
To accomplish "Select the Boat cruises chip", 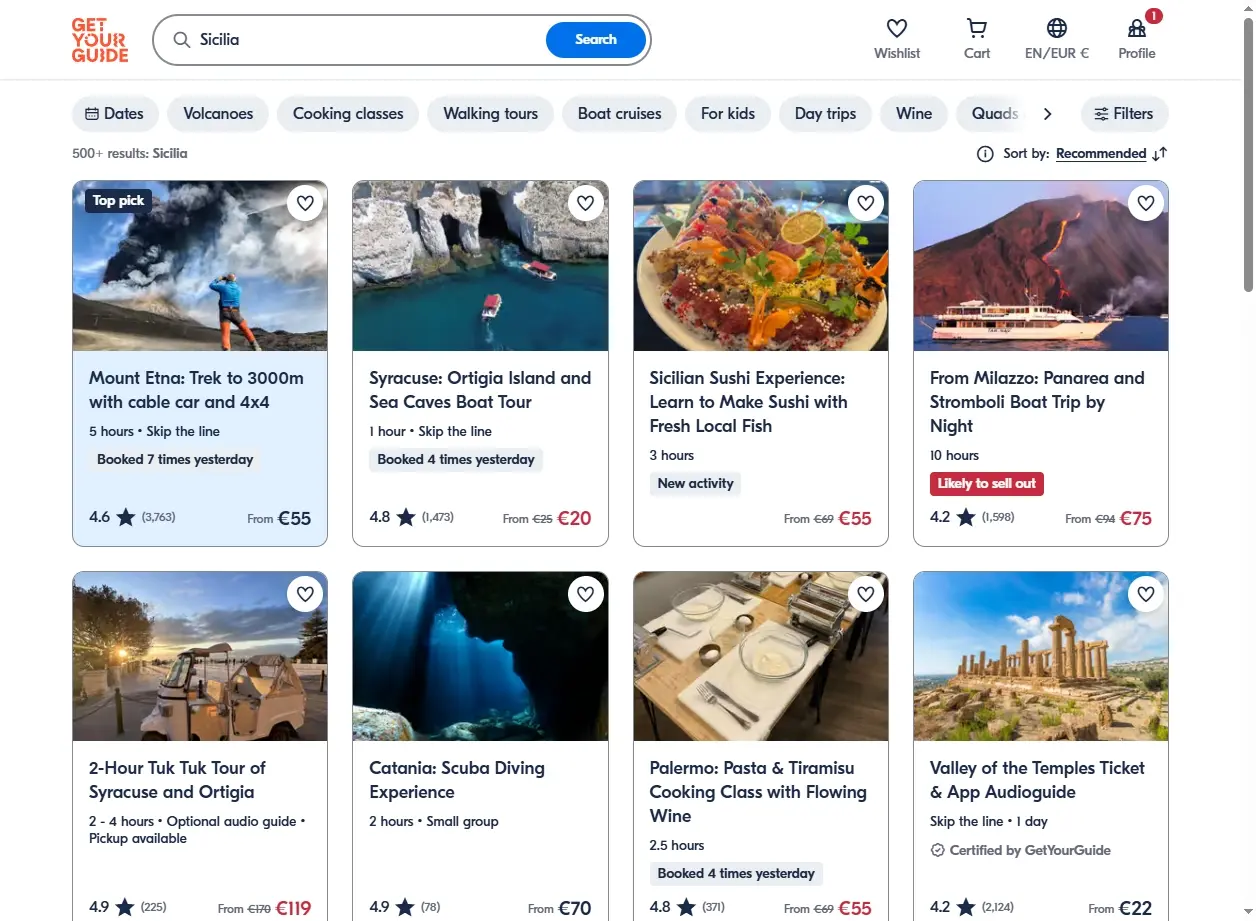I will pos(620,114).
